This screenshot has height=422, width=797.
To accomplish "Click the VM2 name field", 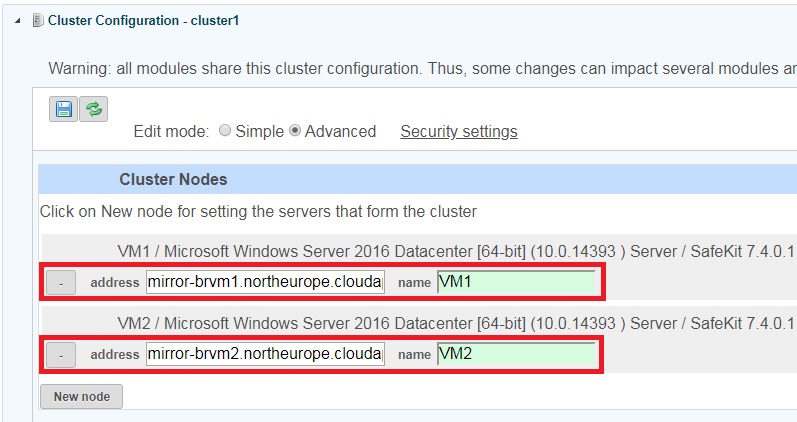I will tap(516, 354).
